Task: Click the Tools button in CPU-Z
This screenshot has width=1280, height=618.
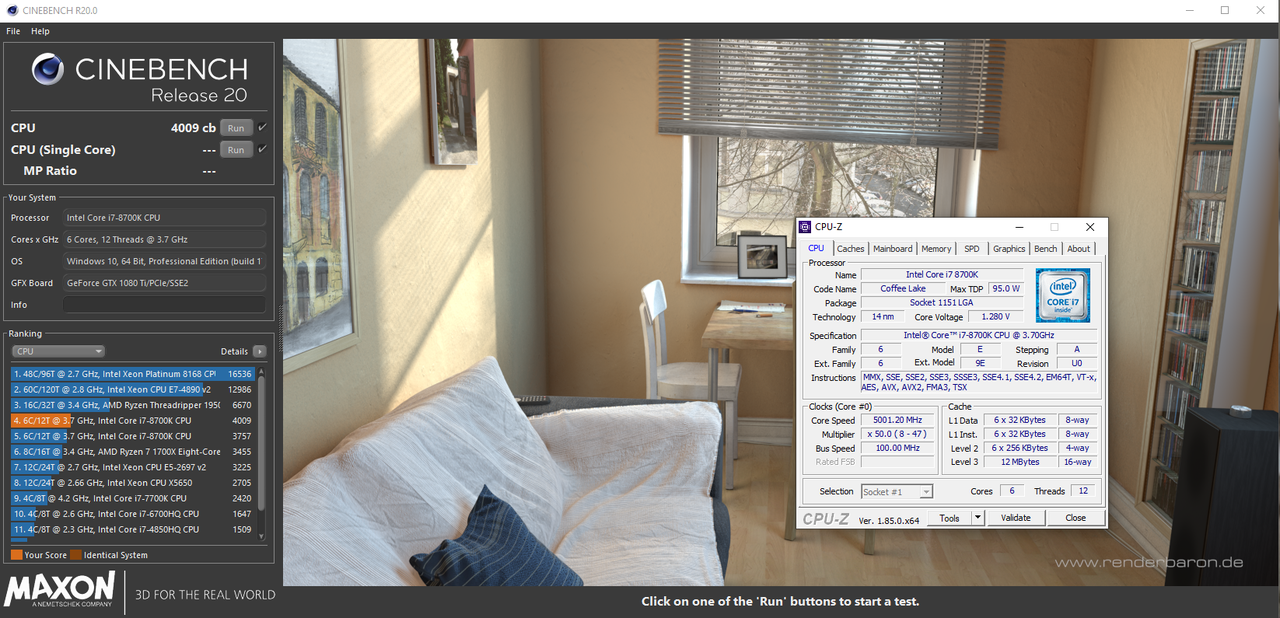Action: [x=950, y=518]
